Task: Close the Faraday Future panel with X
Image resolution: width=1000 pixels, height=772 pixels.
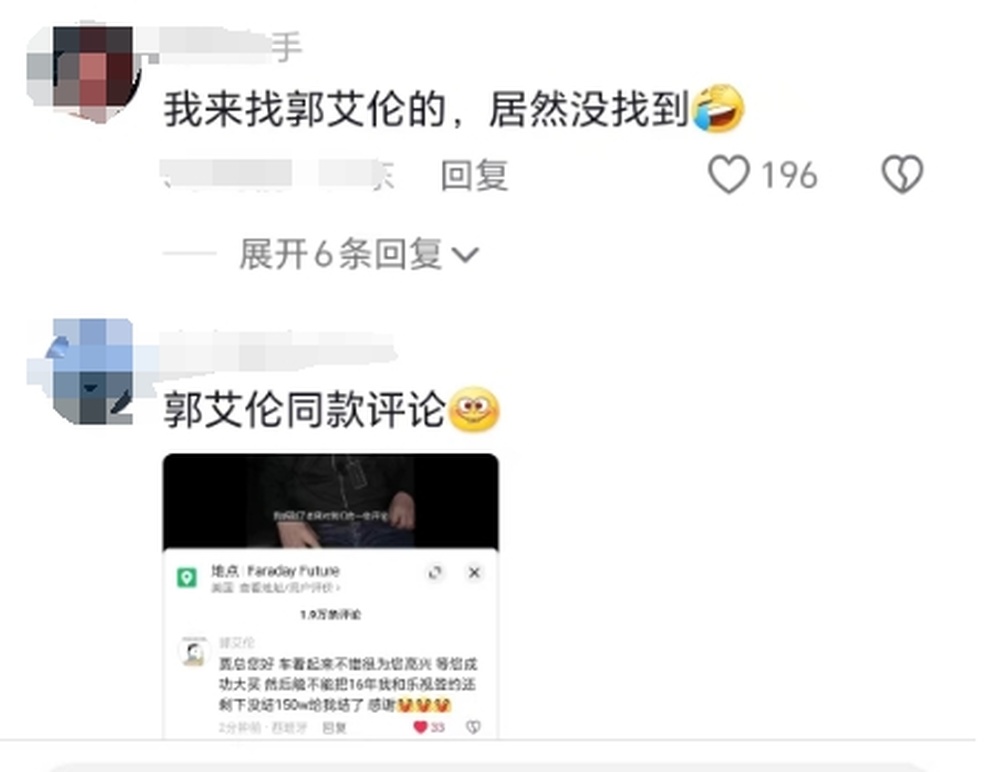Action: click(474, 572)
